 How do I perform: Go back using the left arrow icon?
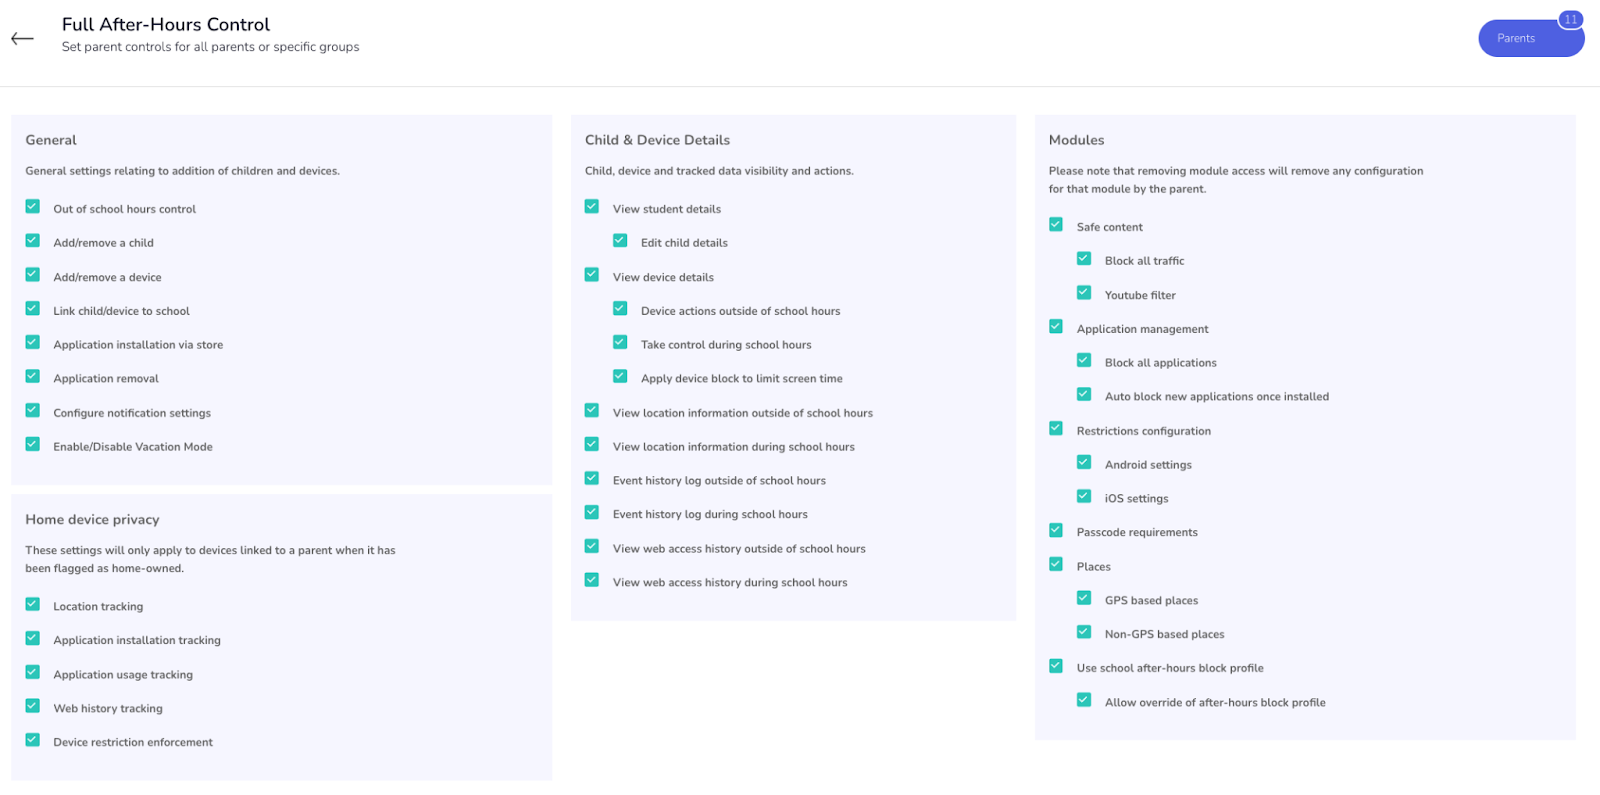22,39
